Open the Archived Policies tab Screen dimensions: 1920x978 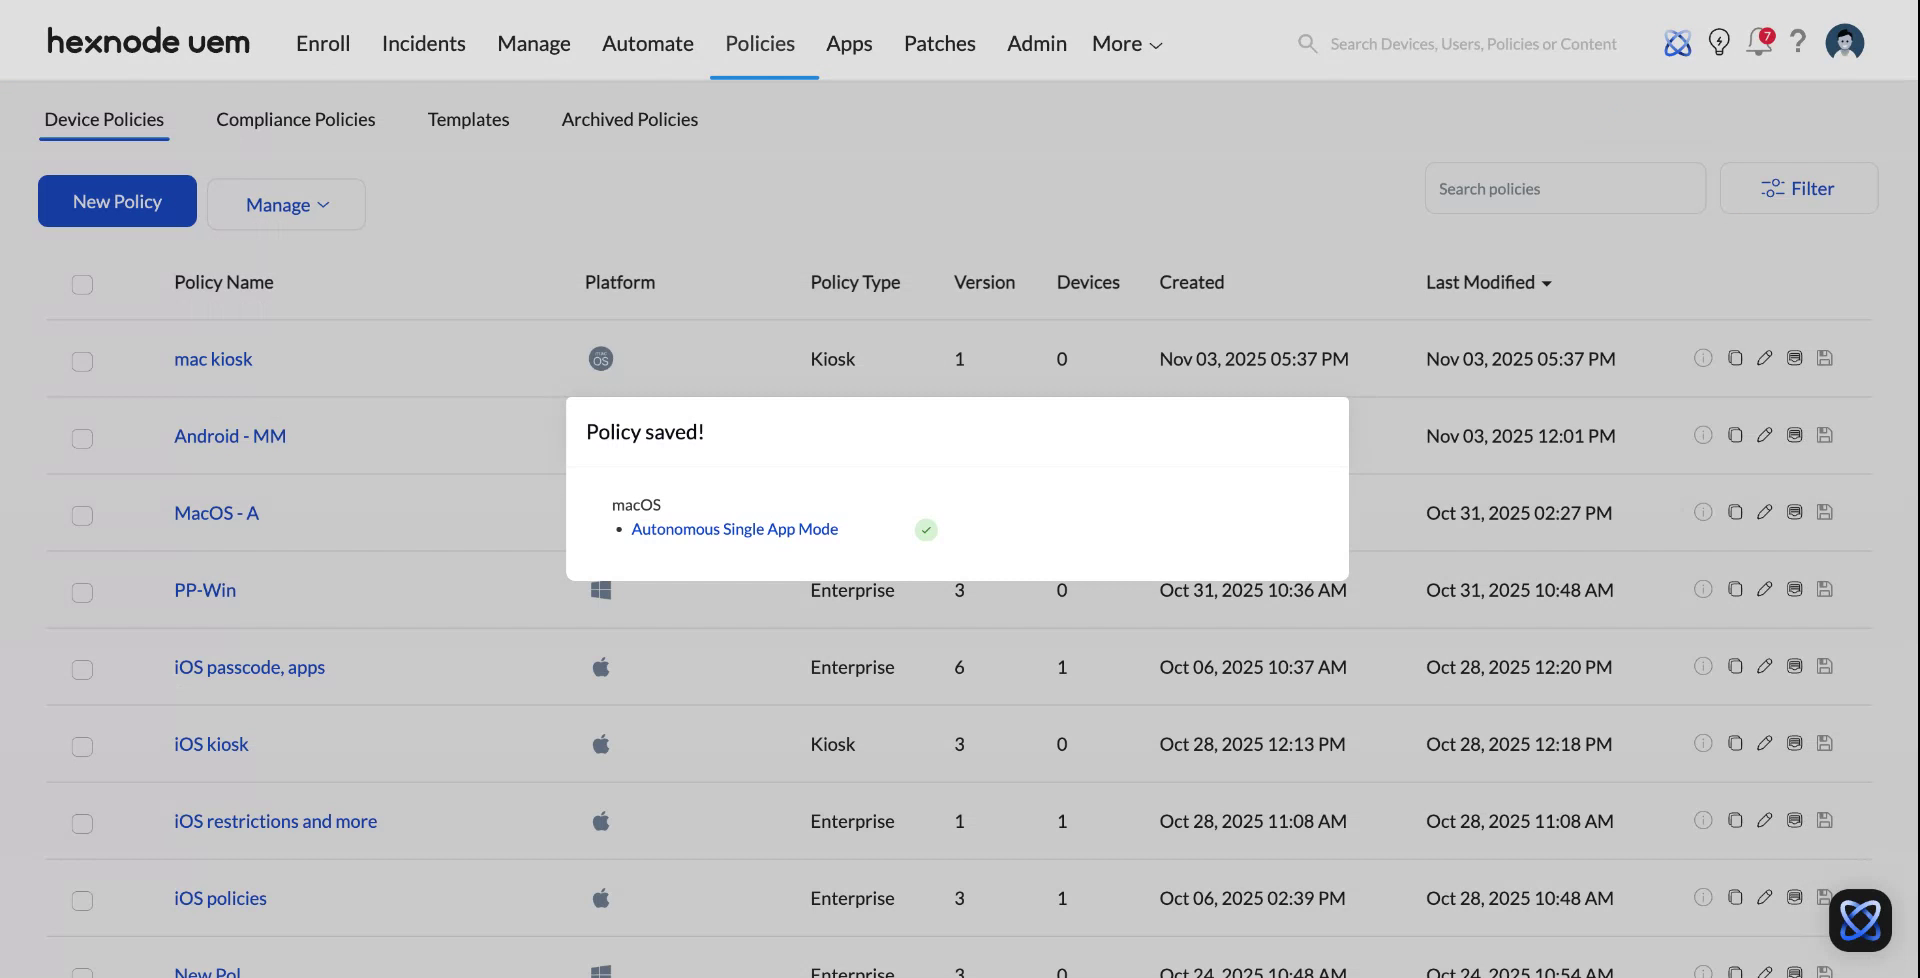point(629,119)
